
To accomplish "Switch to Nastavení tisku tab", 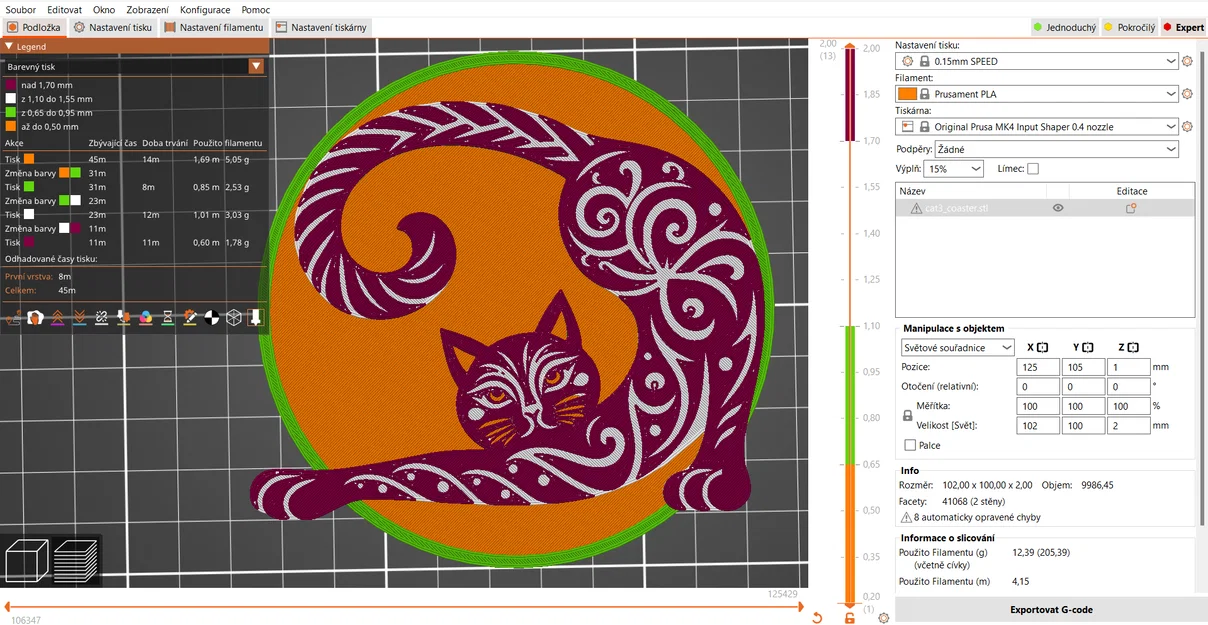I will [113, 27].
